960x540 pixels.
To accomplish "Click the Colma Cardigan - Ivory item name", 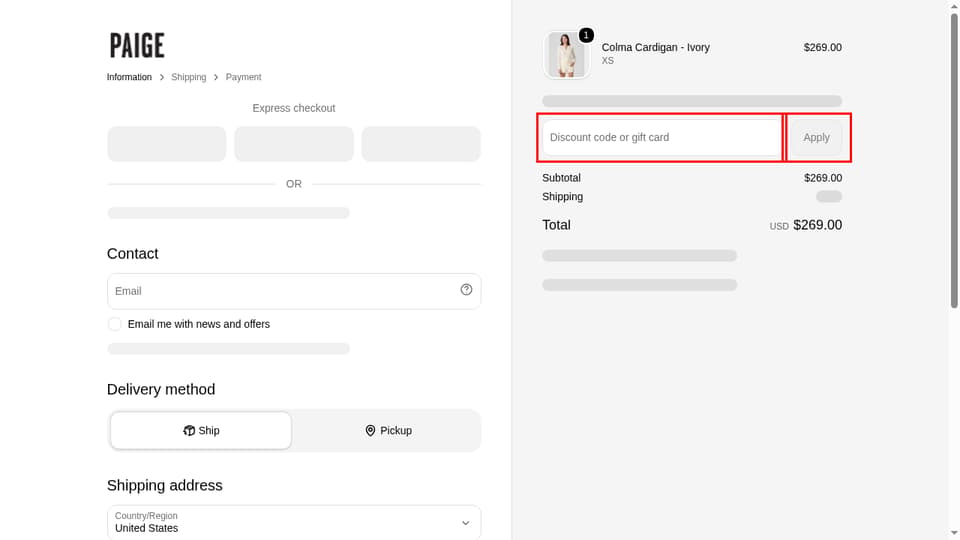I will 656,47.
